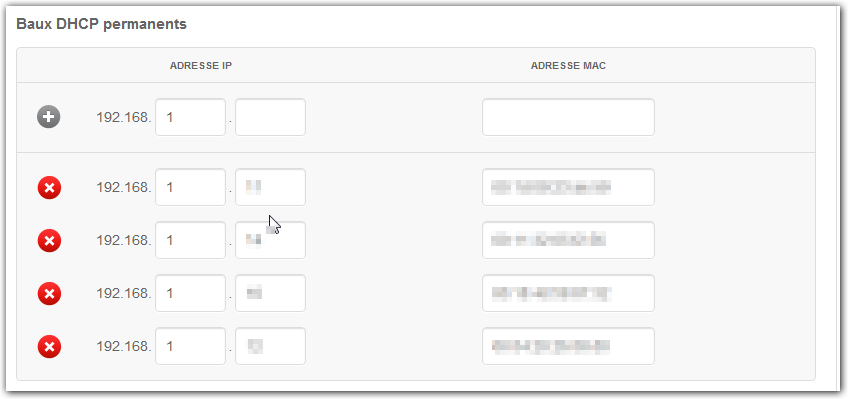Image resolution: width=848 pixels, height=399 pixels.
Task: Click the ADRESSE IP column header
Action: pos(201,66)
